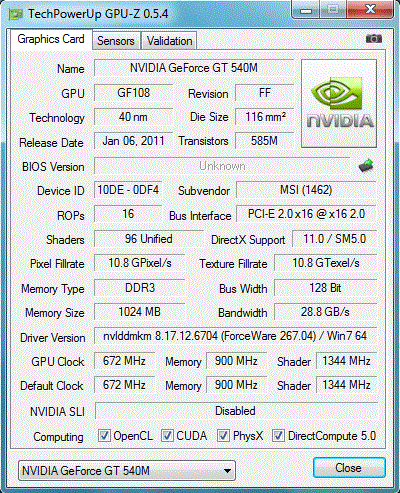Toggle the OpenCL checkbox
The width and height of the screenshot is (400, 493).
104,435
